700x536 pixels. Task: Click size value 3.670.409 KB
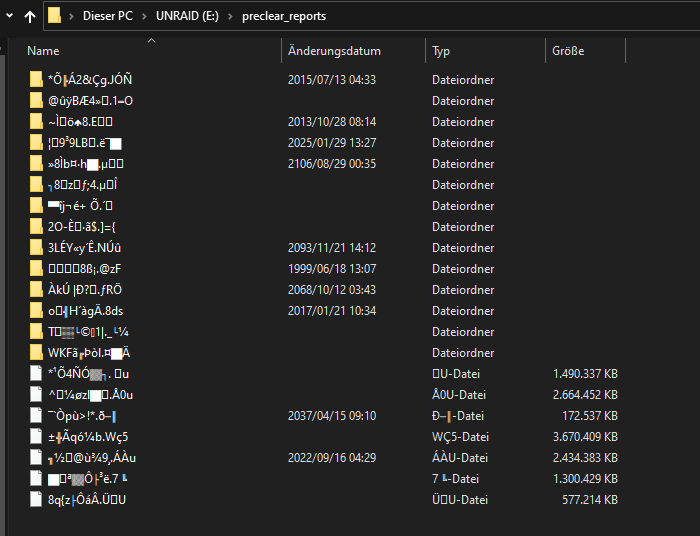tap(585, 436)
